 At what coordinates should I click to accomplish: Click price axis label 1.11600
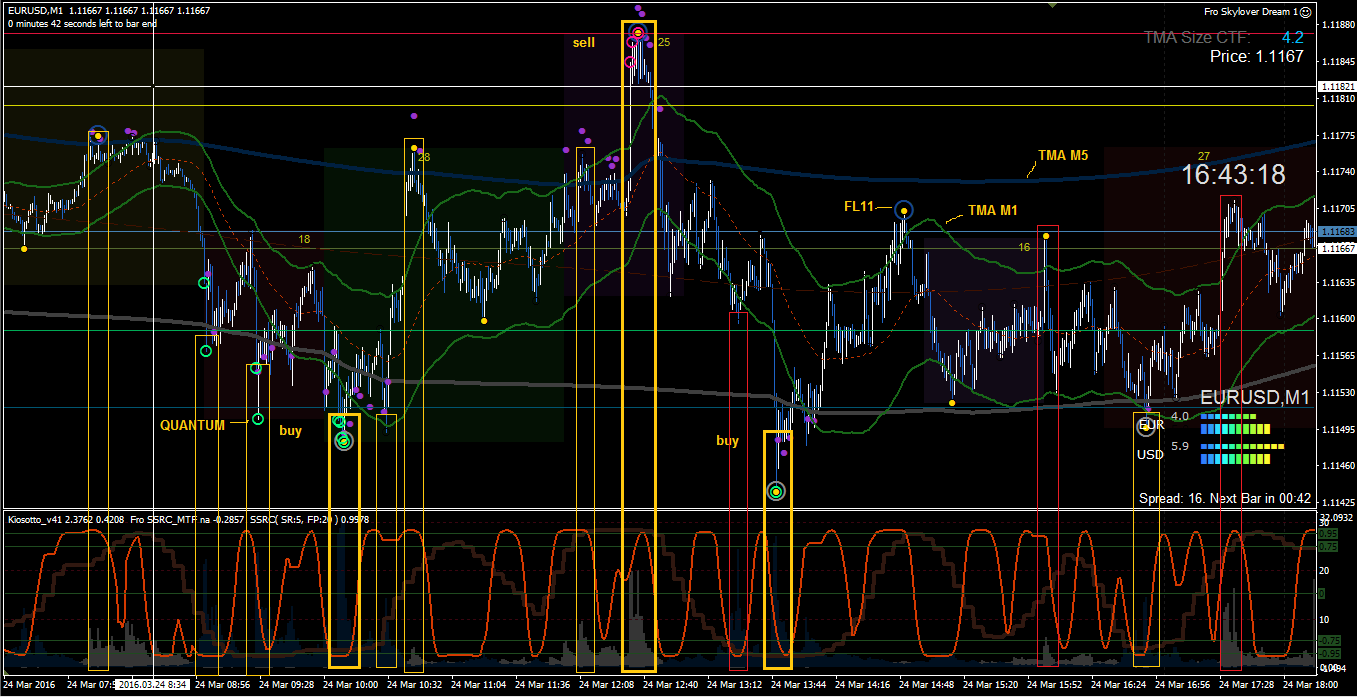pos(1338,319)
